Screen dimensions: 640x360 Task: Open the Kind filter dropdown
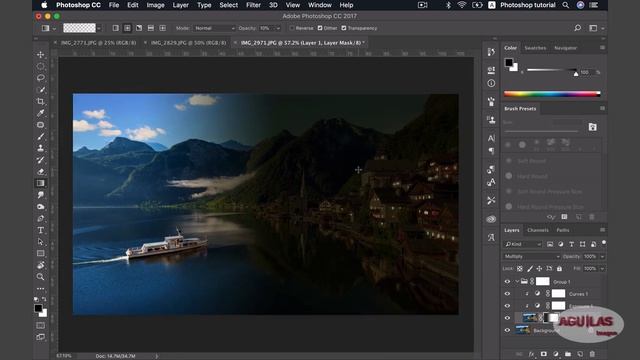point(523,244)
